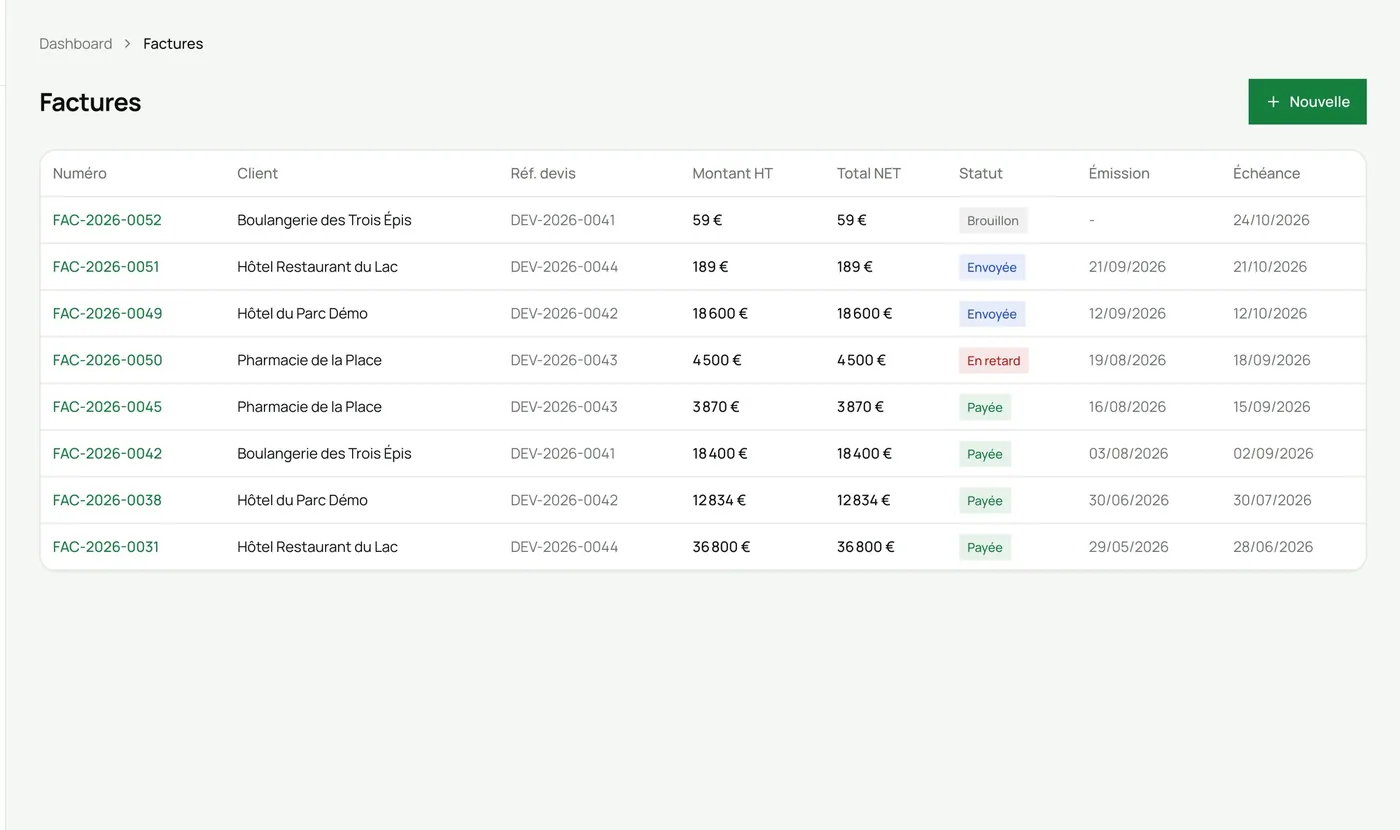Click Factures in the breadcrumb
The height and width of the screenshot is (830, 1400).
pyautogui.click(x=173, y=44)
